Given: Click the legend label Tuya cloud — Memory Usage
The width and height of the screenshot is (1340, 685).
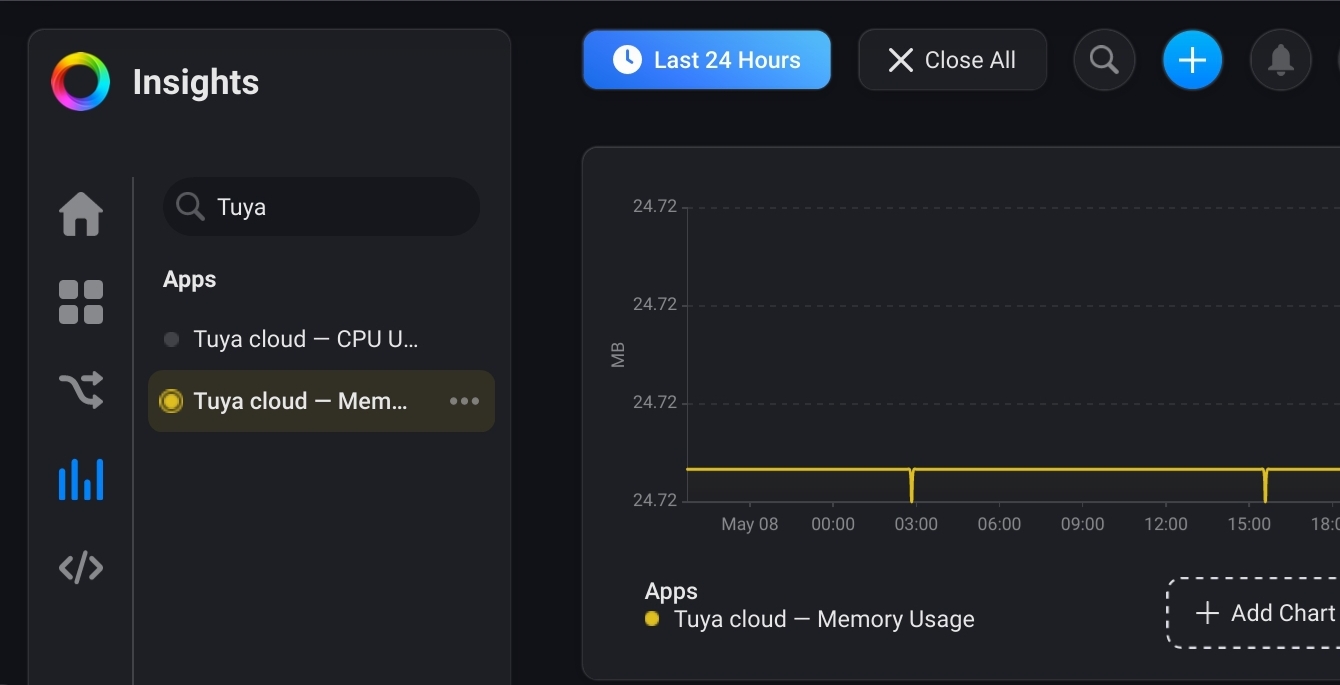Looking at the screenshot, I should click(x=824, y=619).
